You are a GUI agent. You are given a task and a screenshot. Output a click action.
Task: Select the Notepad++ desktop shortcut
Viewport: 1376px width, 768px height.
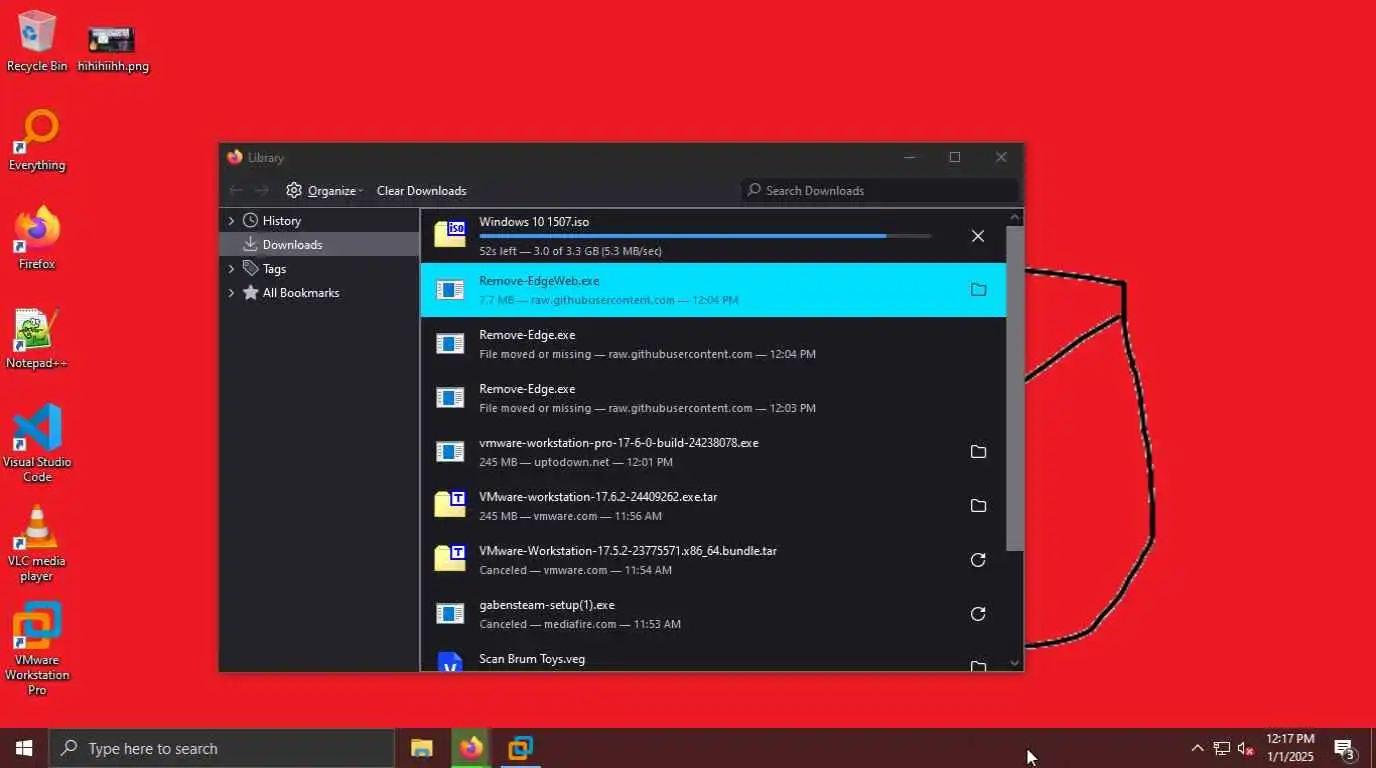click(x=37, y=338)
